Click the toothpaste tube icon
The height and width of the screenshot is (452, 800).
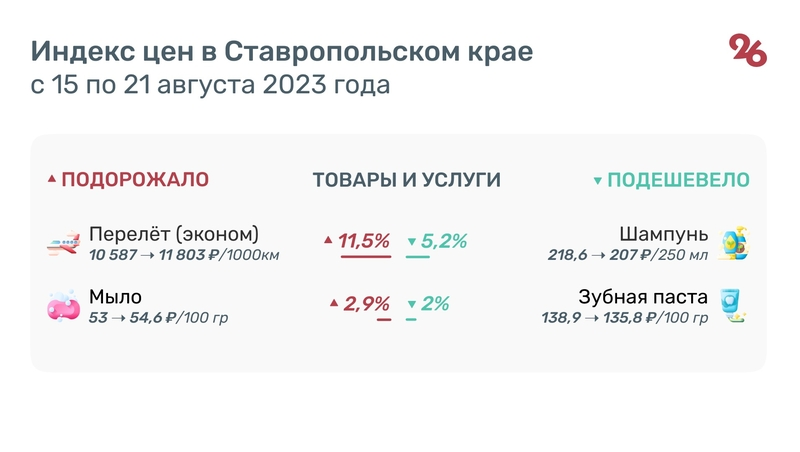pyautogui.click(x=735, y=305)
